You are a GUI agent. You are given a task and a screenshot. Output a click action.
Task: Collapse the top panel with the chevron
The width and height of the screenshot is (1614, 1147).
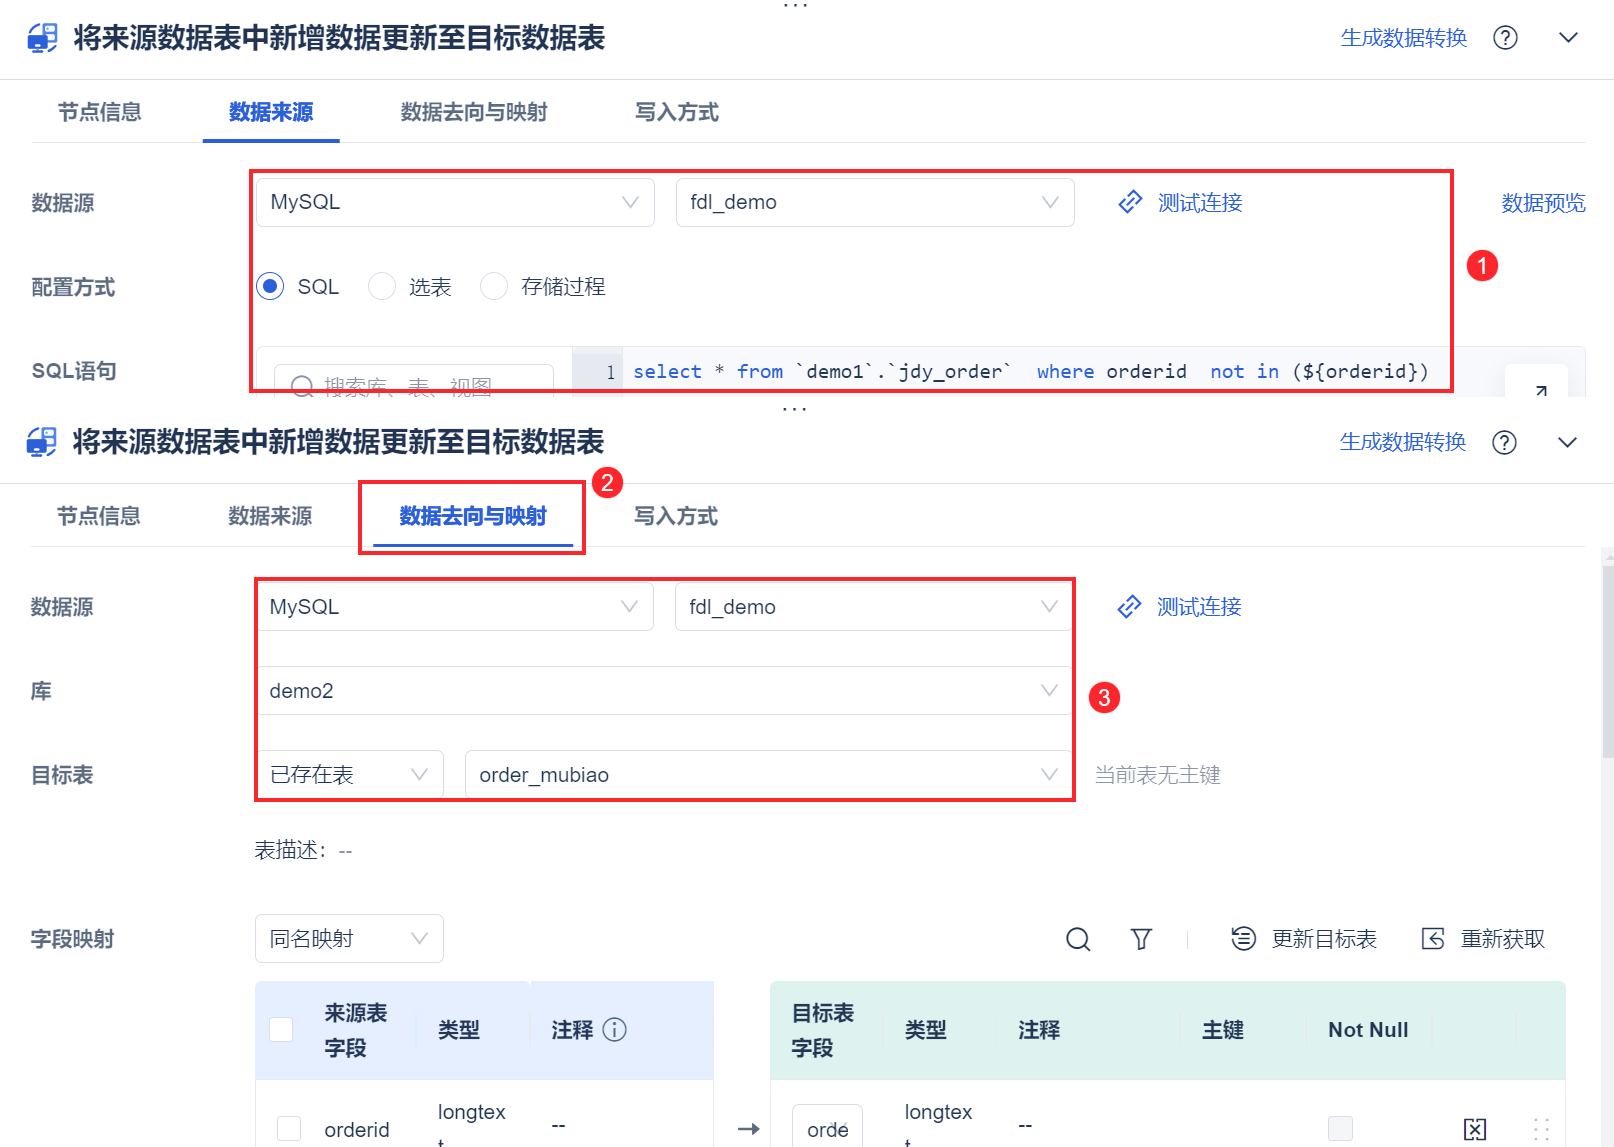tap(1568, 38)
